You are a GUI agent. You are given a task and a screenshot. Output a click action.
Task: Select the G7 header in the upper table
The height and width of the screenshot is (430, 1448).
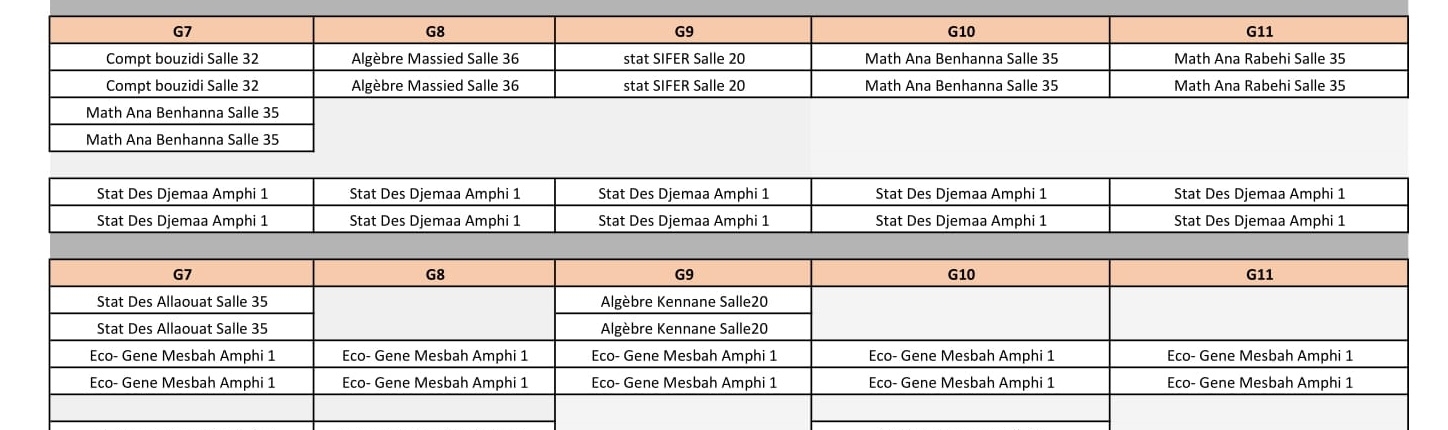click(x=182, y=31)
